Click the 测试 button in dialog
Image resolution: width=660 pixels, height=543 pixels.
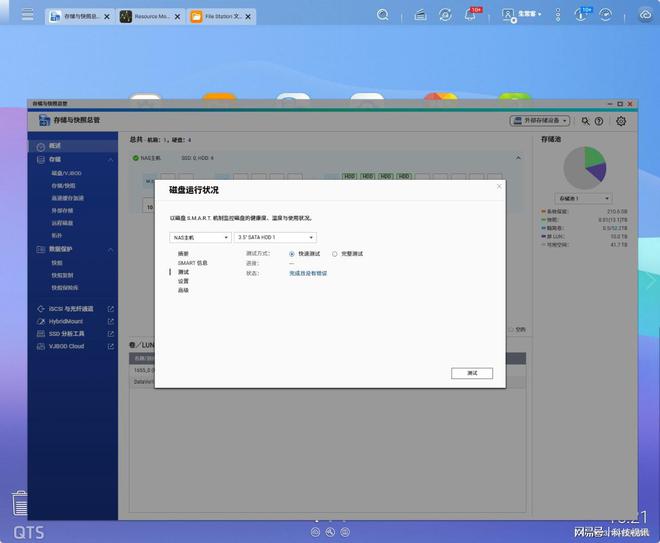tap(472, 373)
